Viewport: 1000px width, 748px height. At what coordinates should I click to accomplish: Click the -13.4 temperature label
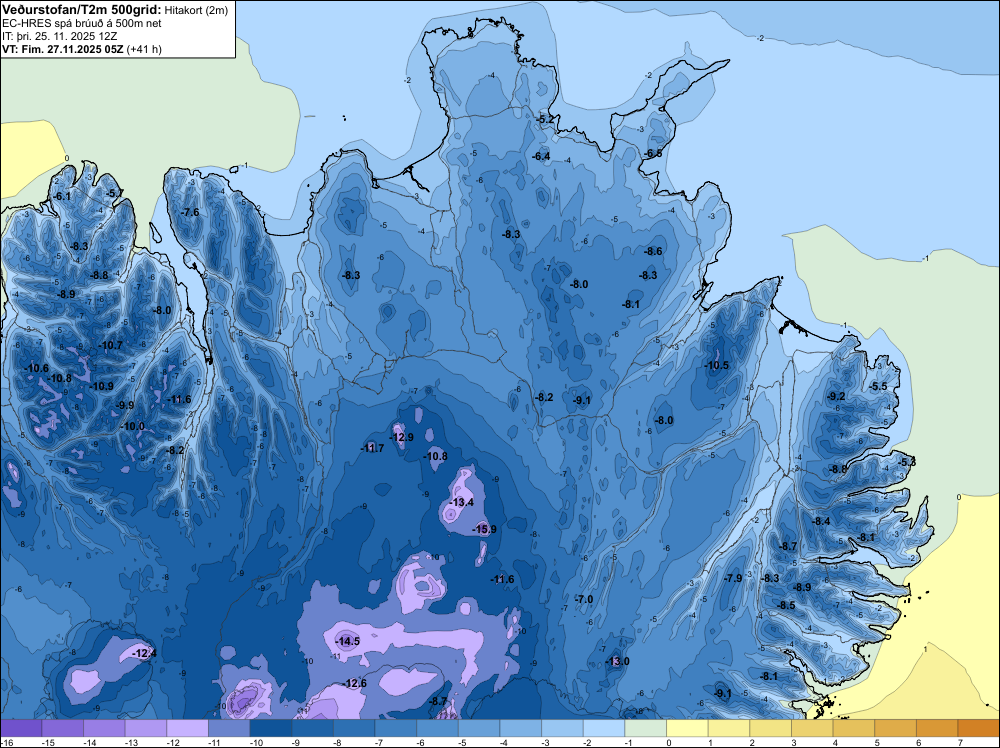coord(461,502)
